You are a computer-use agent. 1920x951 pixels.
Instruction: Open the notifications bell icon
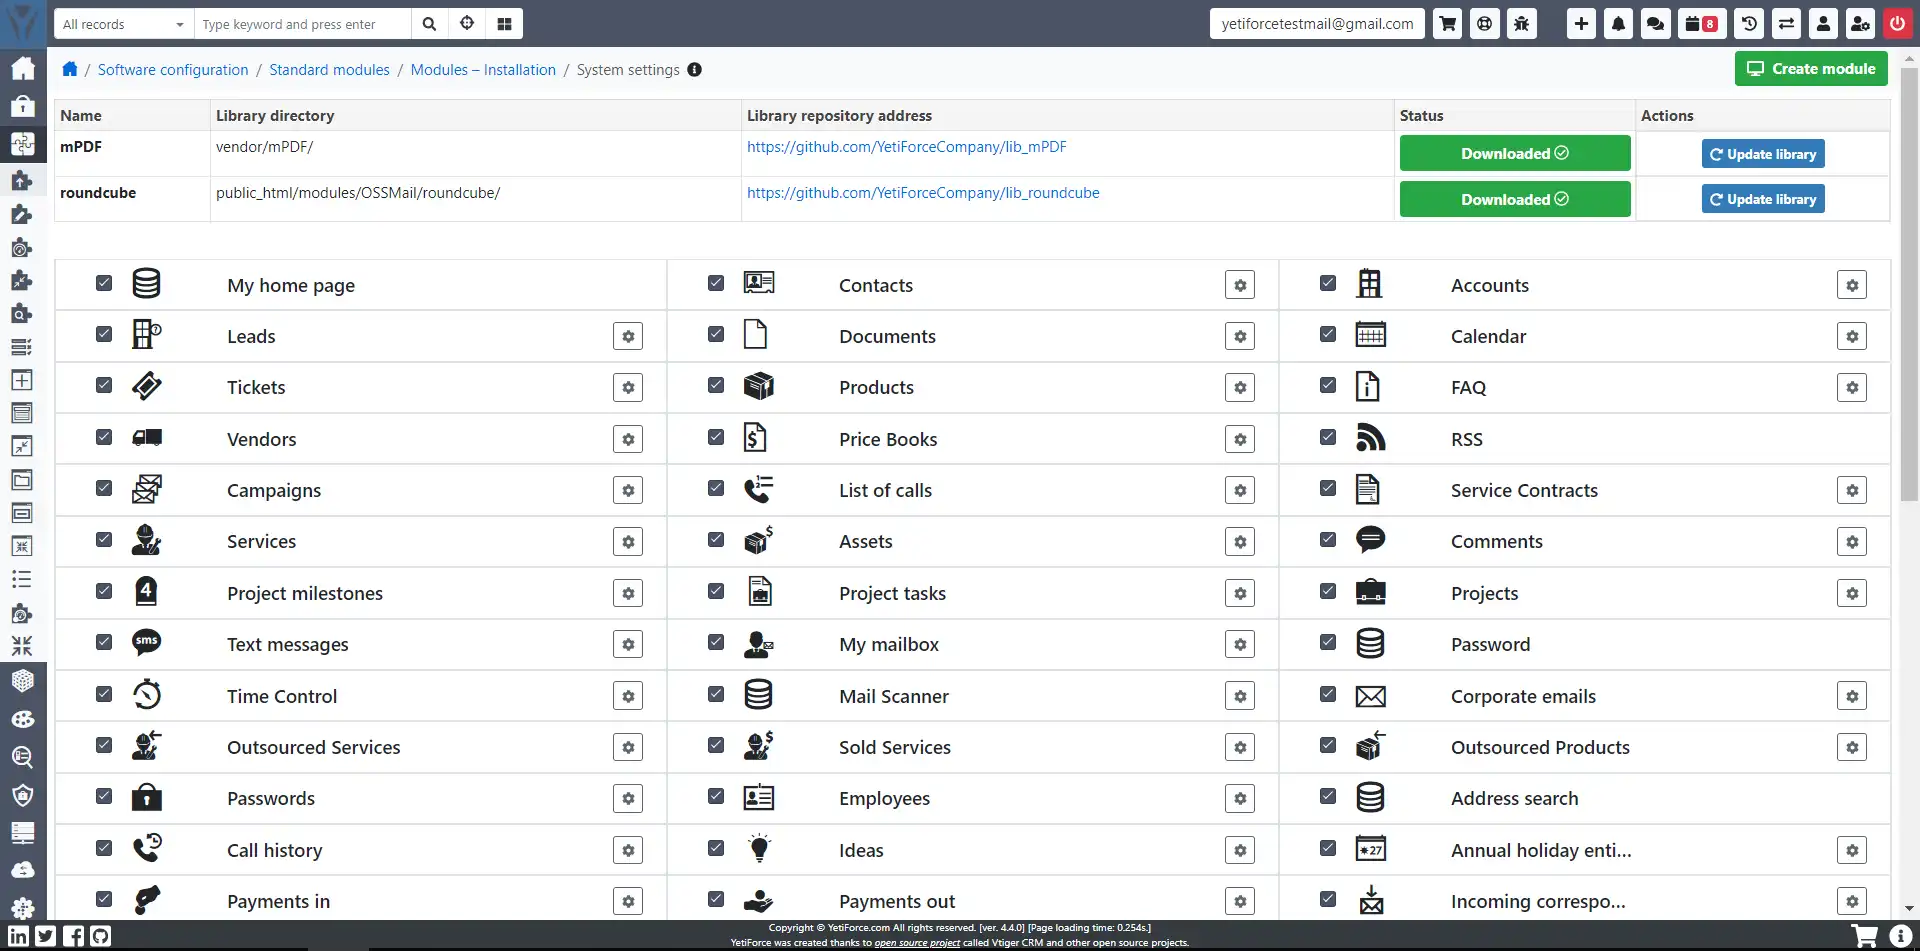(x=1618, y=24)
